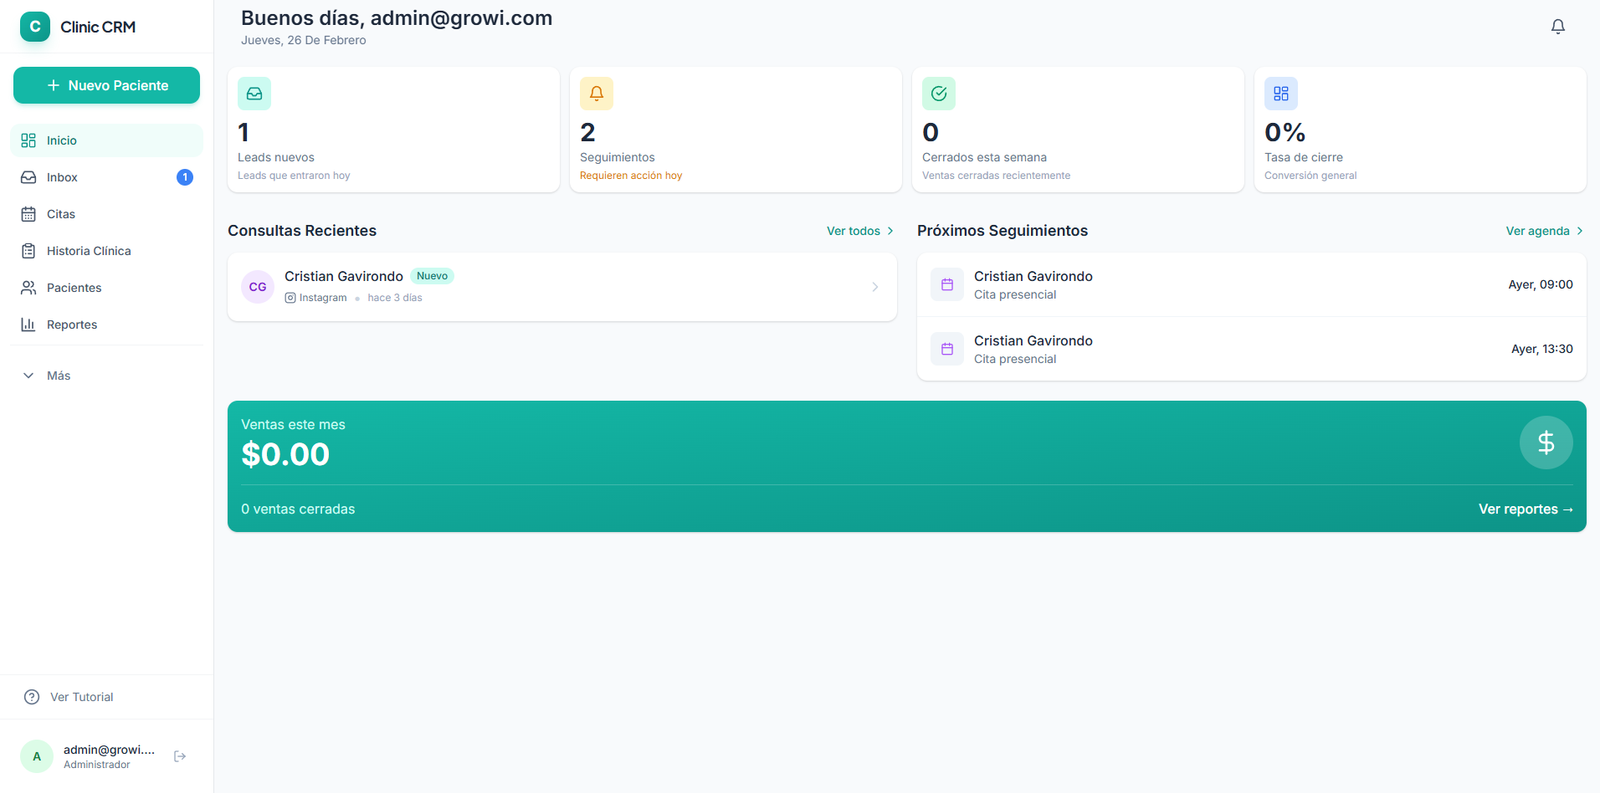
Task: Open Historia Clínica section
Action: [x=88, y=251]
